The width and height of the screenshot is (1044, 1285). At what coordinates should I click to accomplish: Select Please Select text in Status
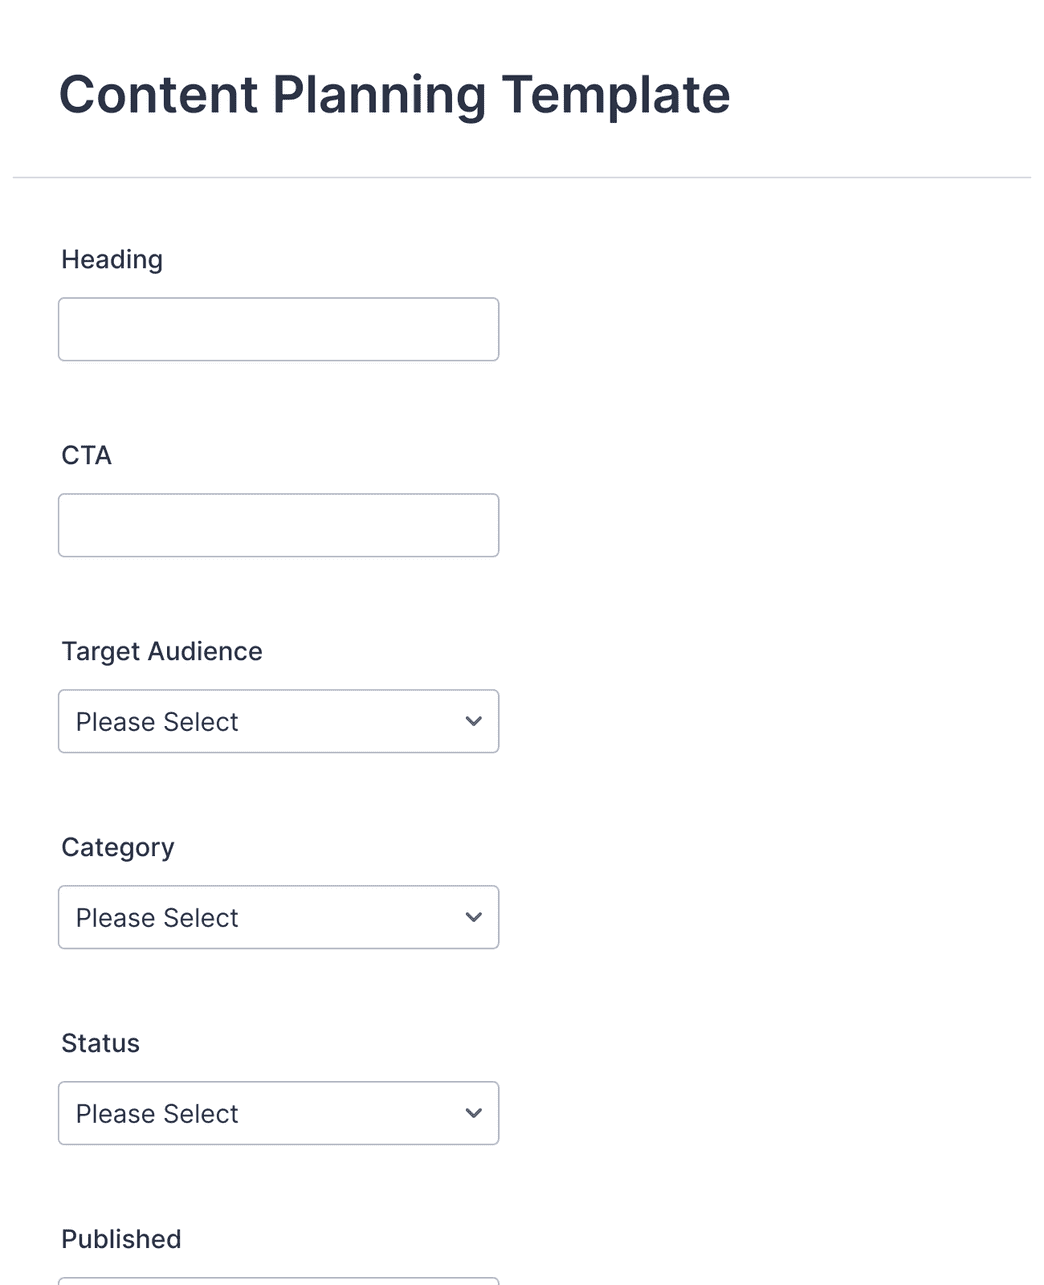point(155,1113)
